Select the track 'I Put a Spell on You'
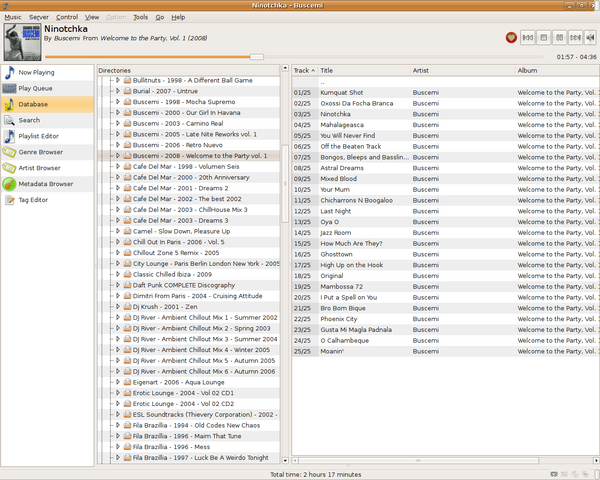This screenshot has width=600, height=480. pyautogui.click(x=445, y=297)
